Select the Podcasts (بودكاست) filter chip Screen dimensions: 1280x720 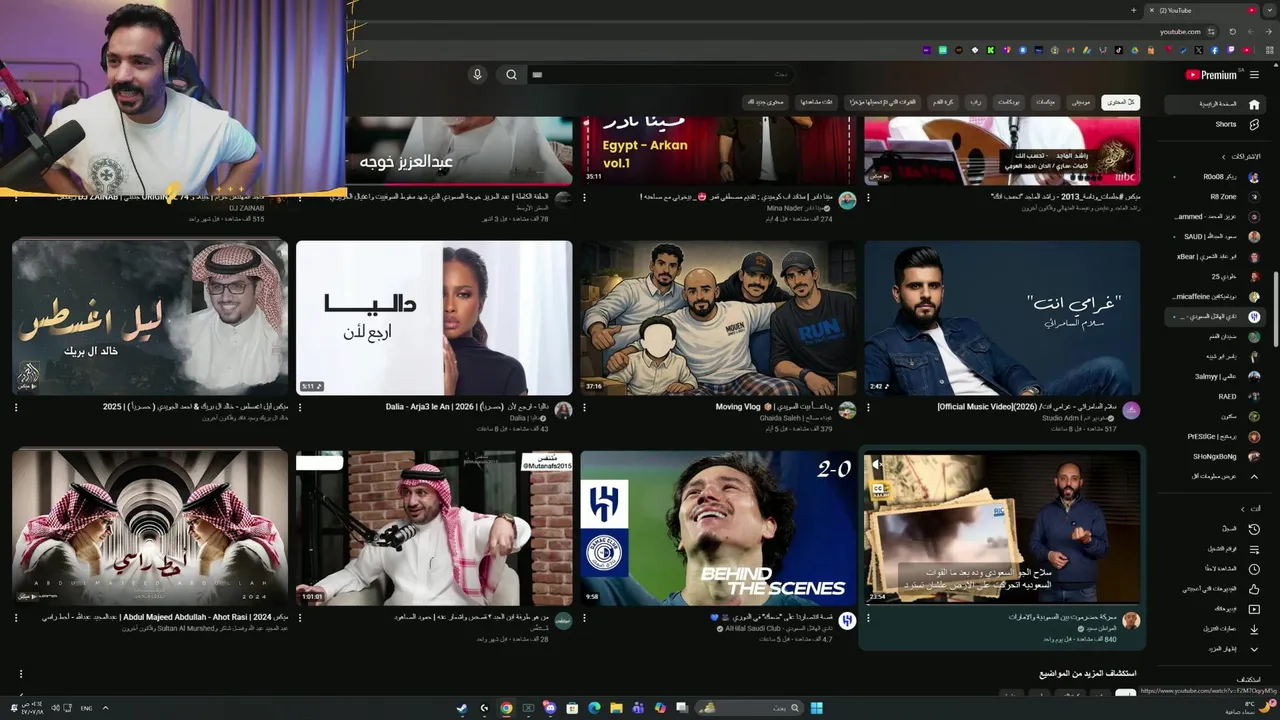(x=1009, y=102)
